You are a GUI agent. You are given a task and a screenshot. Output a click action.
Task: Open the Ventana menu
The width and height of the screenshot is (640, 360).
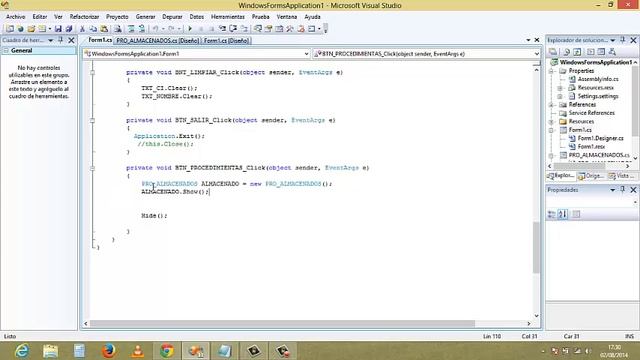287,17
